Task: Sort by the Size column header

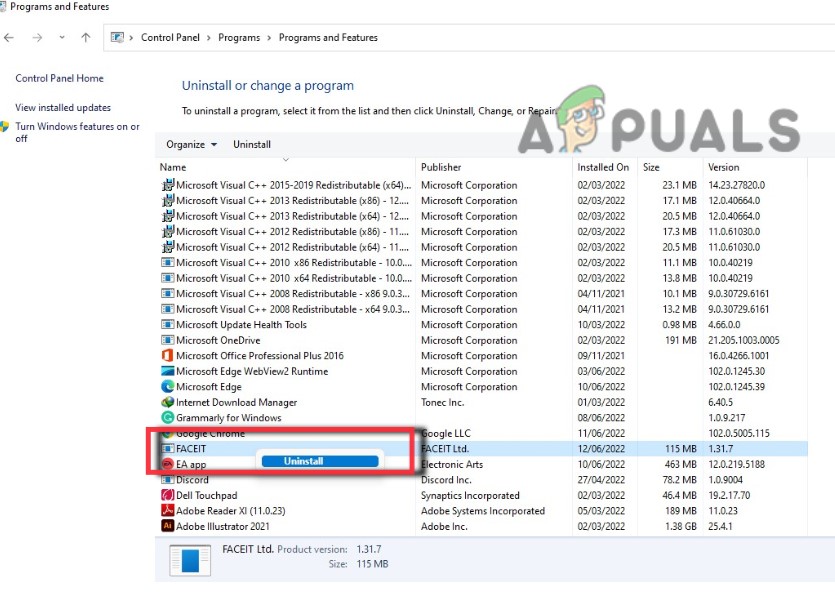Action: pos(651,167)
